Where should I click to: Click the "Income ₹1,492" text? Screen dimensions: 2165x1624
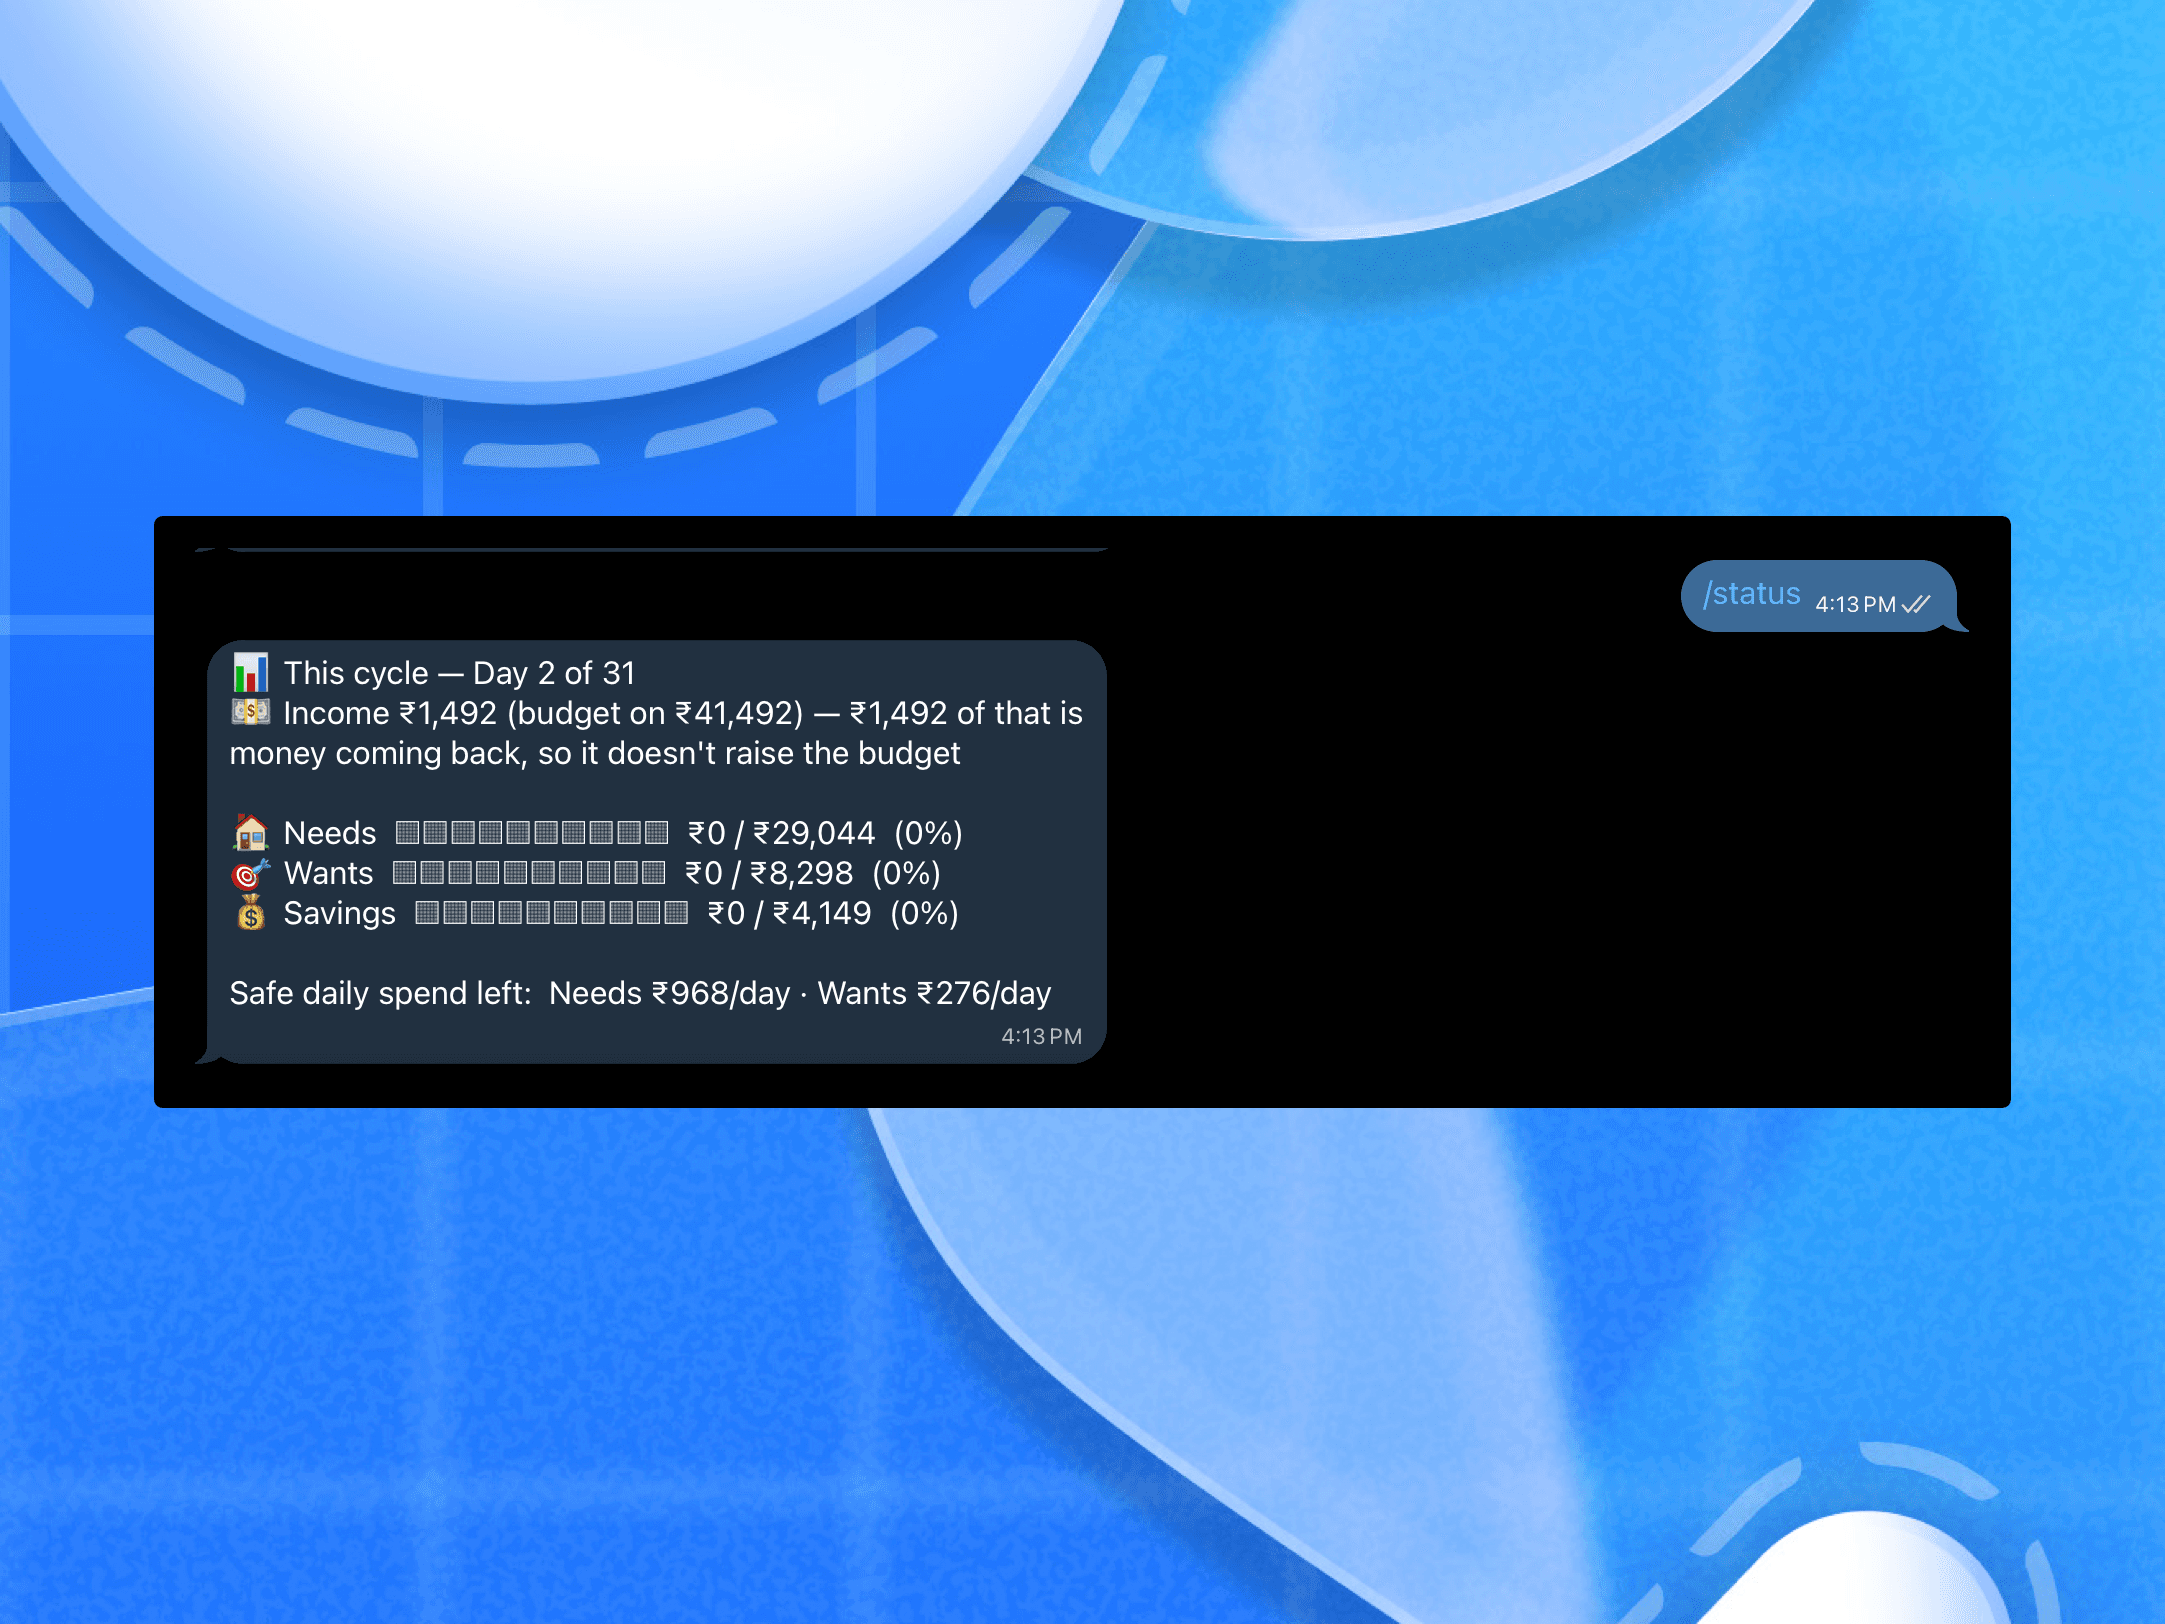click(390, 713)
